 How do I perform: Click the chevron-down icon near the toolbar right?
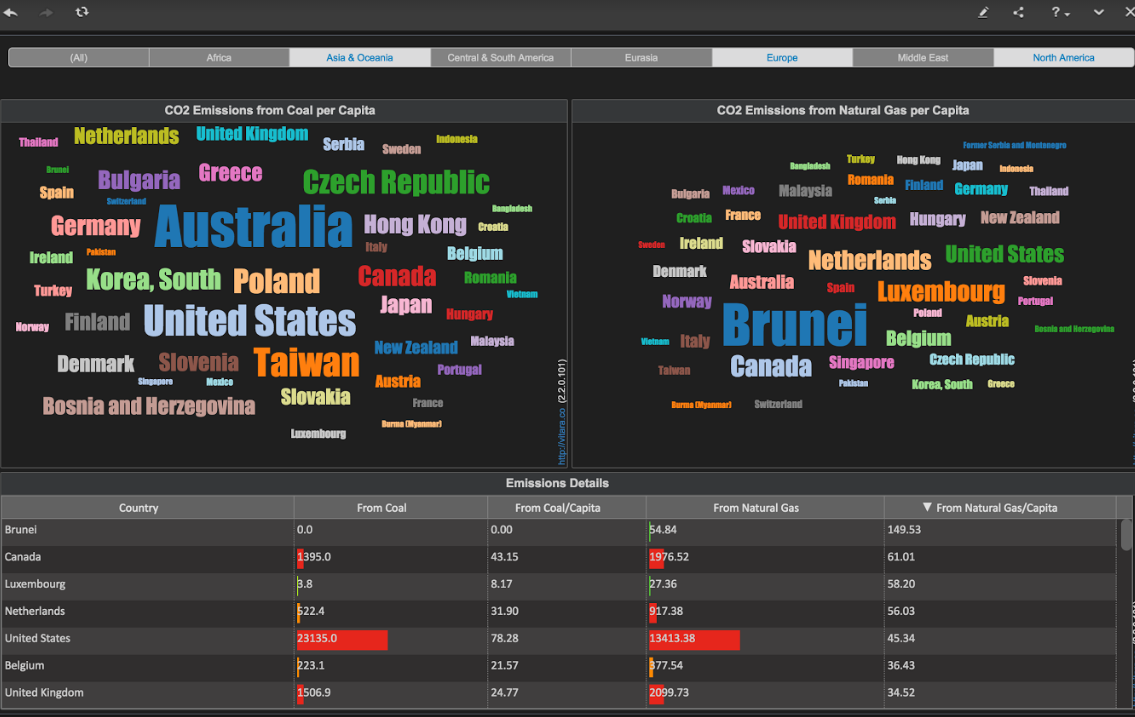point(1098,12)
